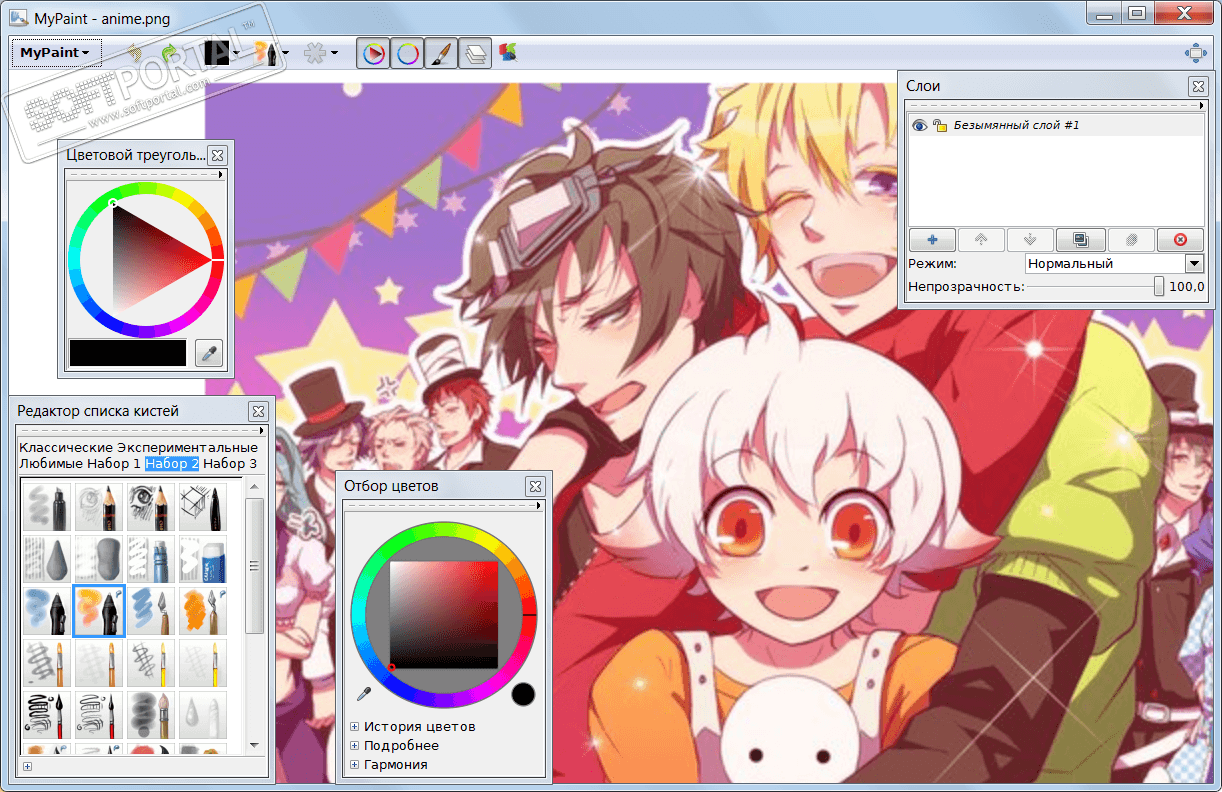Open dropdown beside brush settings asterisk icon
The image size is (1222, 792).
click(x=334, y=53)
